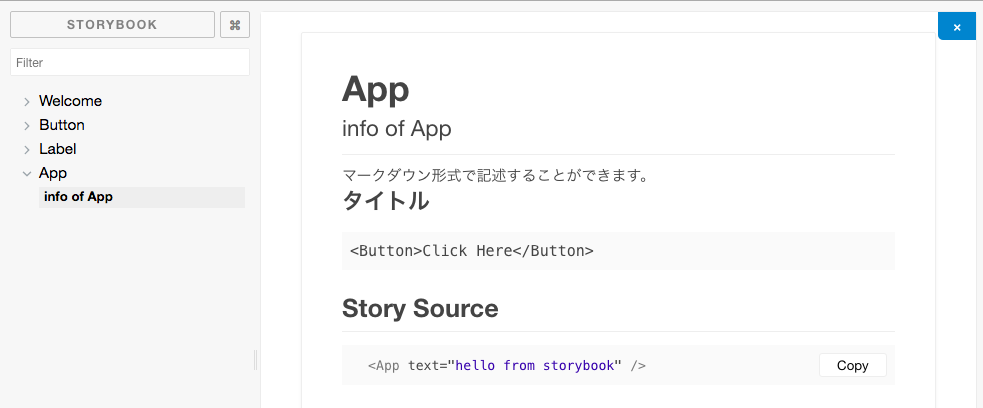Click the 'info of App' subtitle

(397, 128)
